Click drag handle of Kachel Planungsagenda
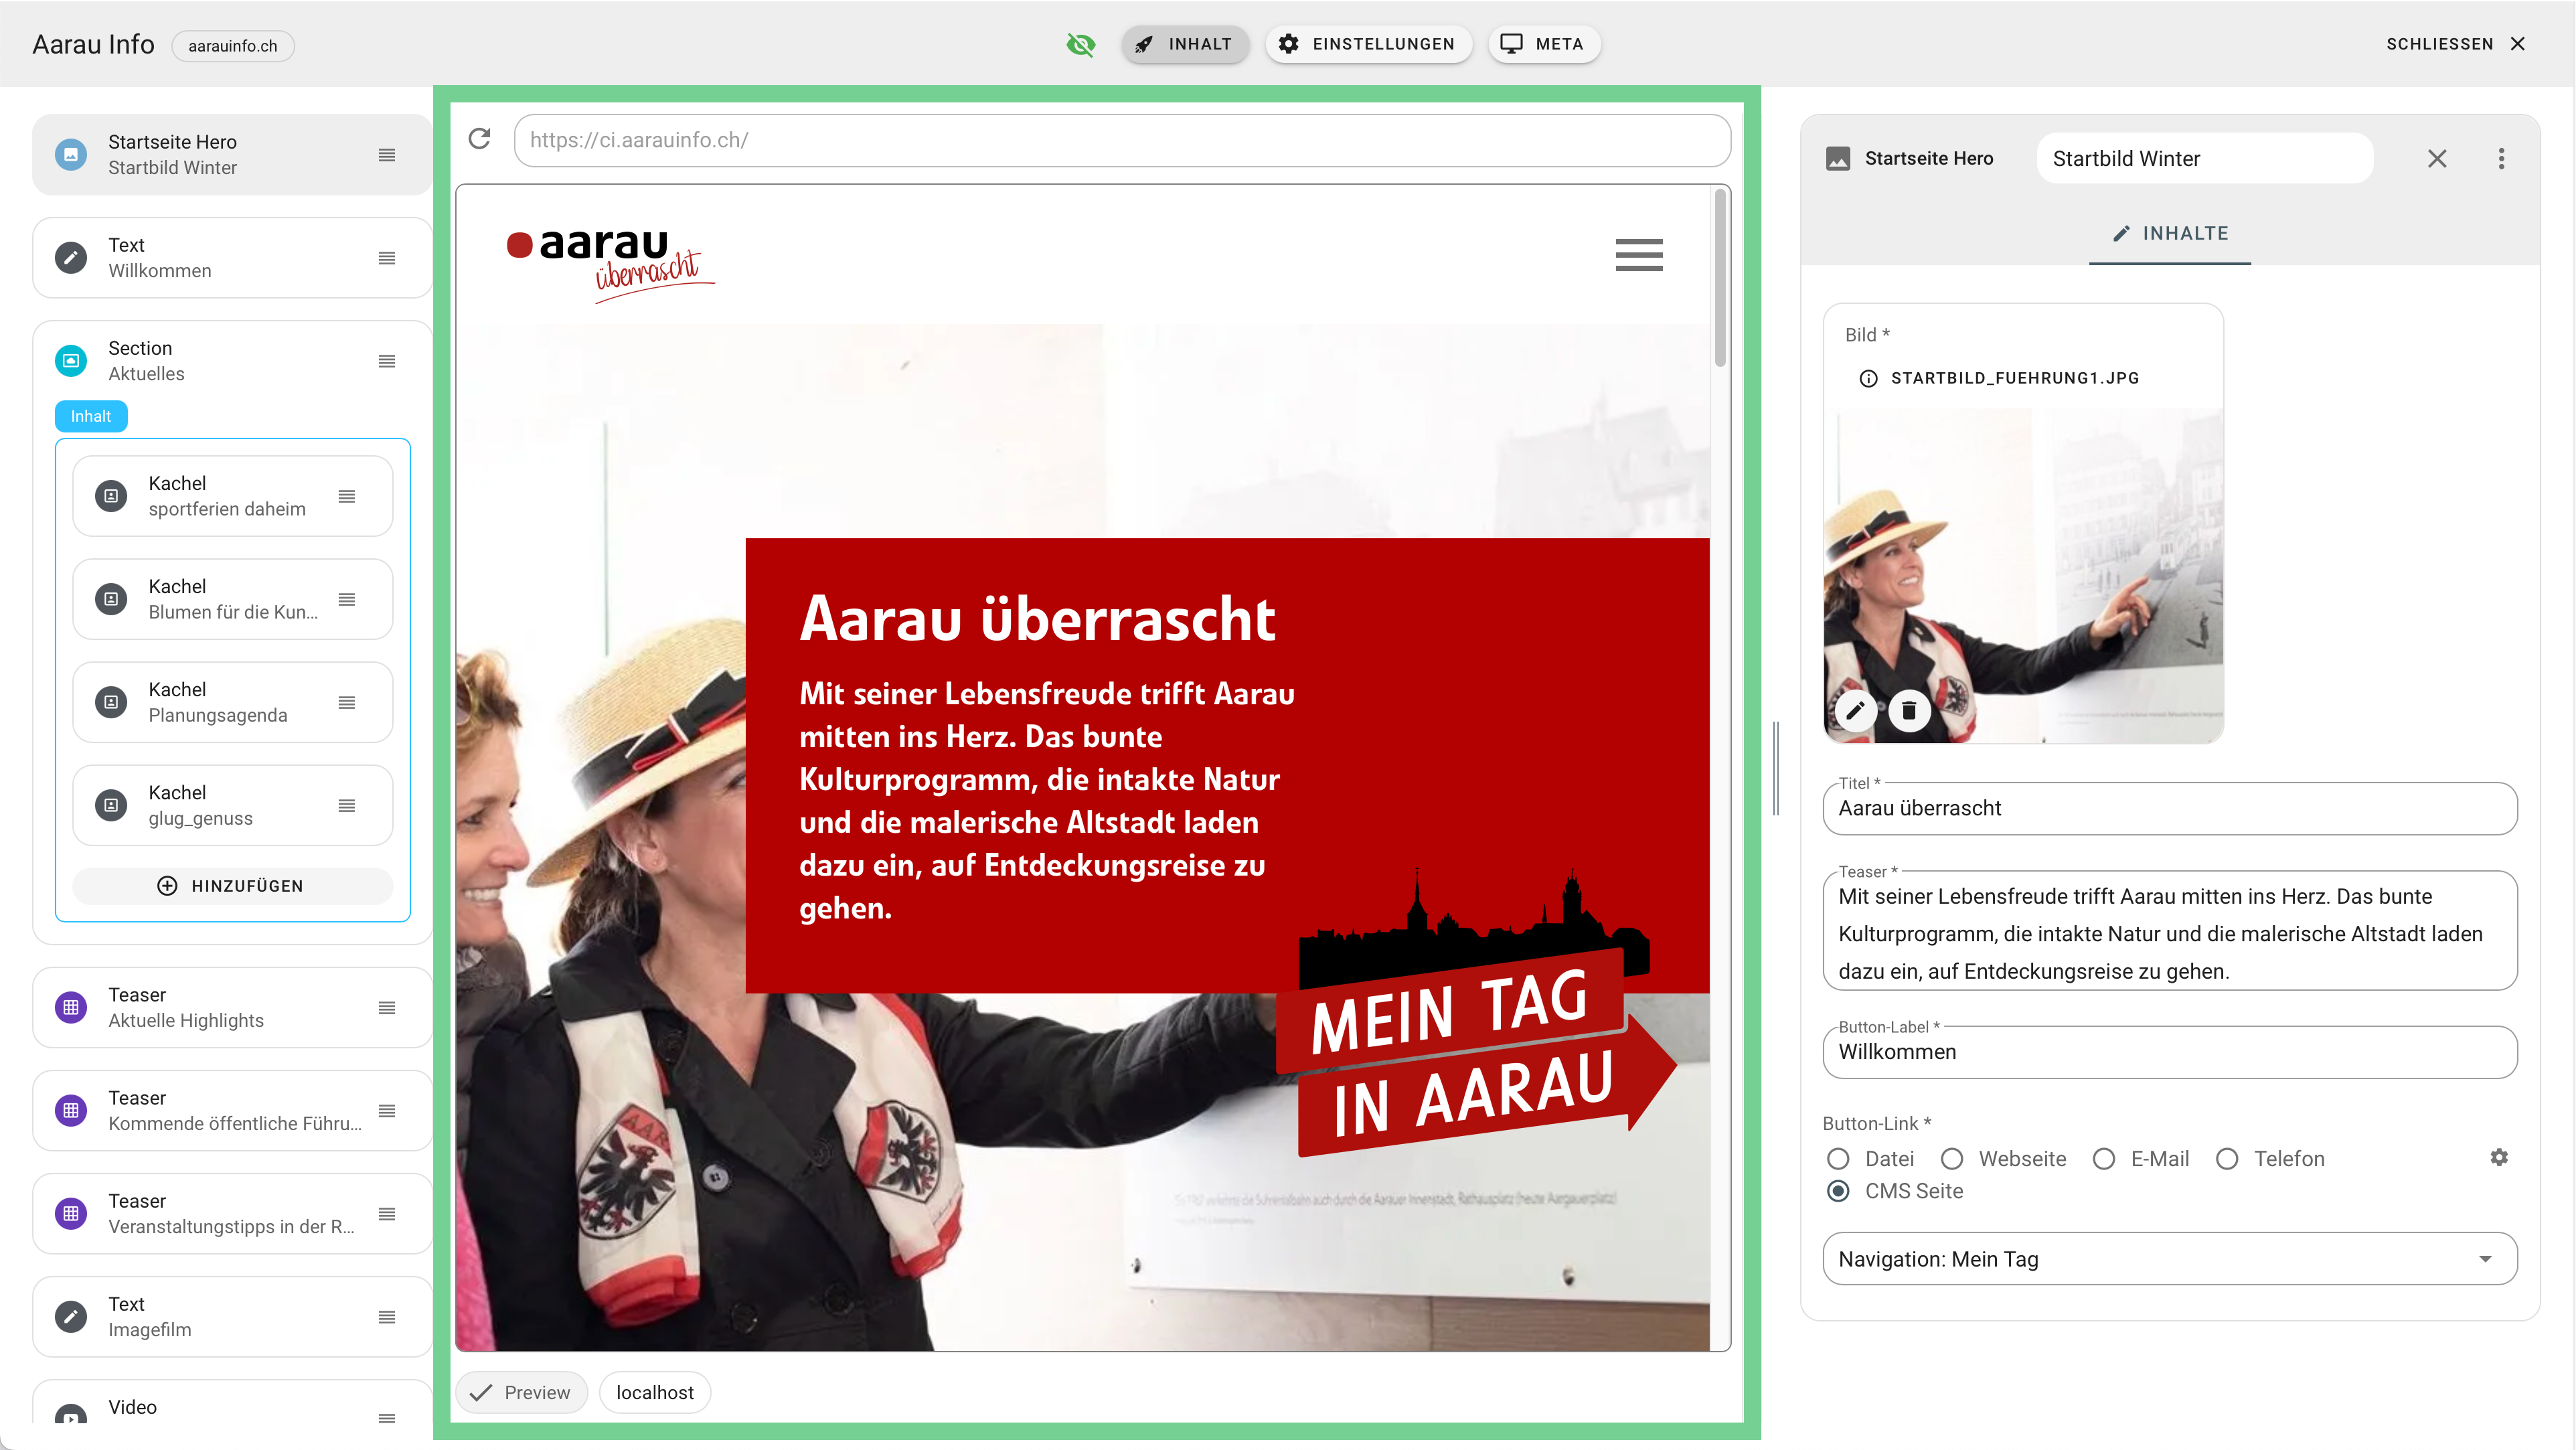 [x=347, y=702]
